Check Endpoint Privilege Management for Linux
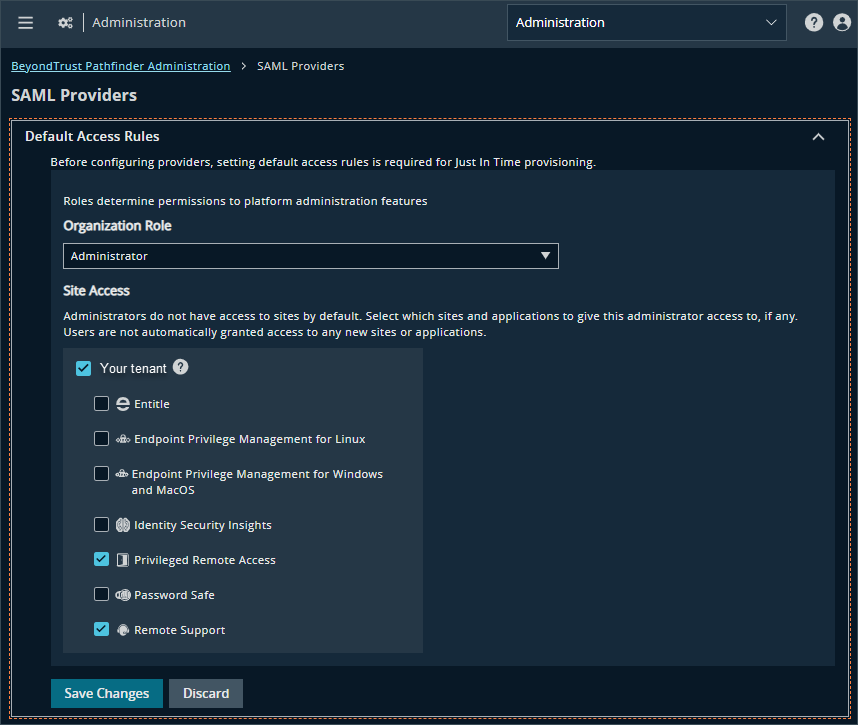The image size is (858, 725). 101,438
